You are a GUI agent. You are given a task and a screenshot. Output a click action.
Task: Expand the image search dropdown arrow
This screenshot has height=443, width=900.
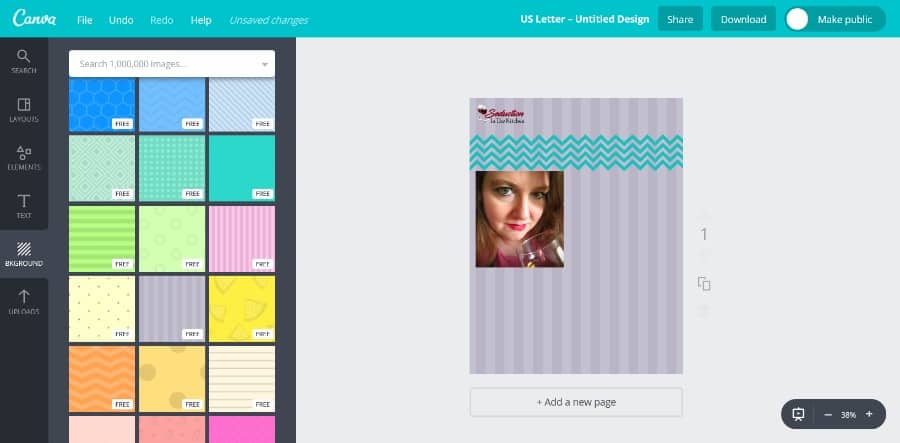pyautogui.click(x=265, y=64)
